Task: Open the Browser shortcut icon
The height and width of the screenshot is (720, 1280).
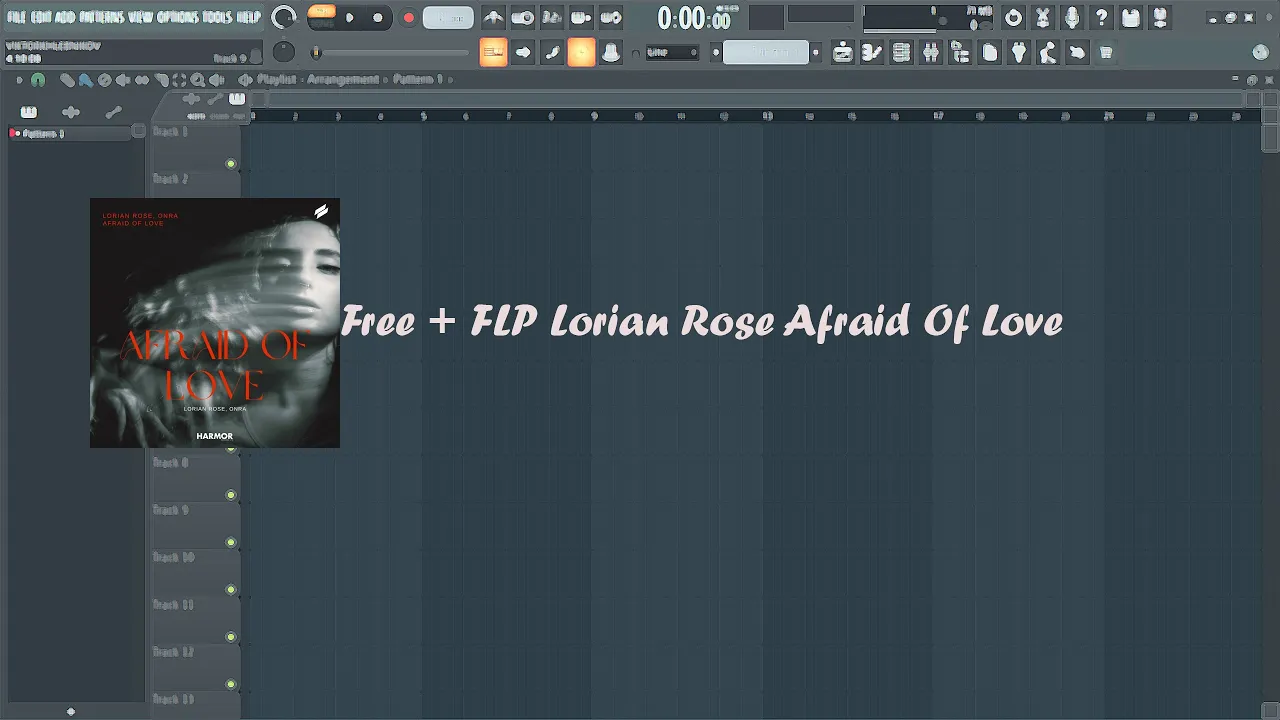Action: click(x=959, y=52)
